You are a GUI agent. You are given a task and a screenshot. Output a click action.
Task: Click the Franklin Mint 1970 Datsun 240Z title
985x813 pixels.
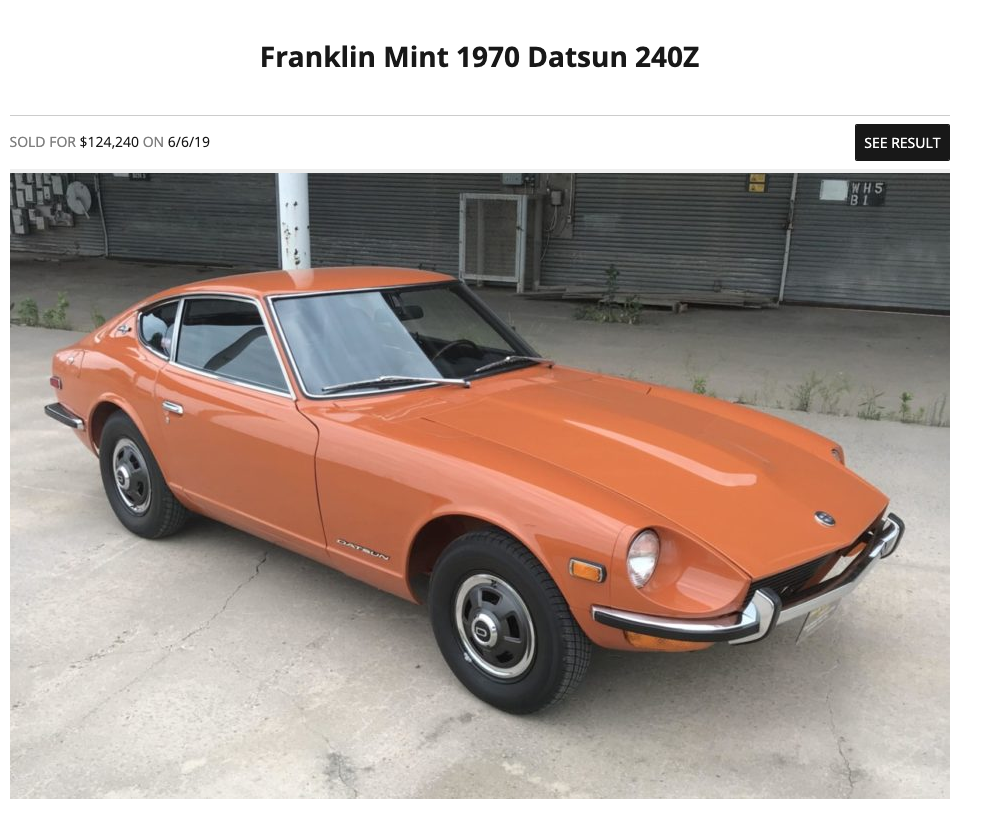point(479,57)
